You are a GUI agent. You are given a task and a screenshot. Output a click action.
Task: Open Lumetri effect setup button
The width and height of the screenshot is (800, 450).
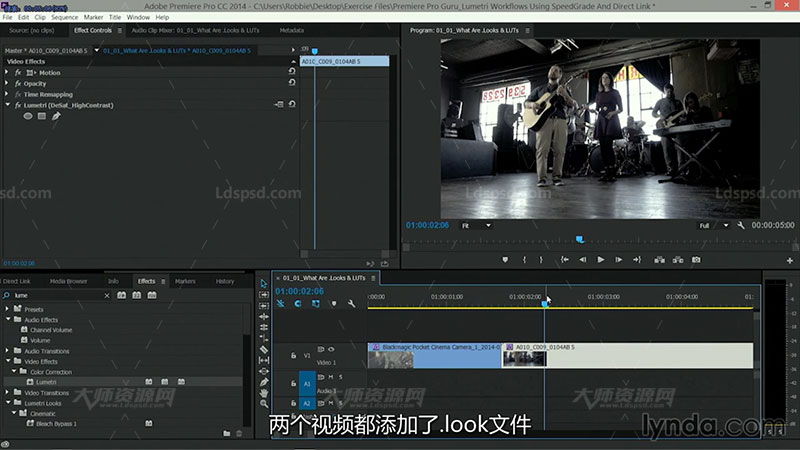coord(279,104)
